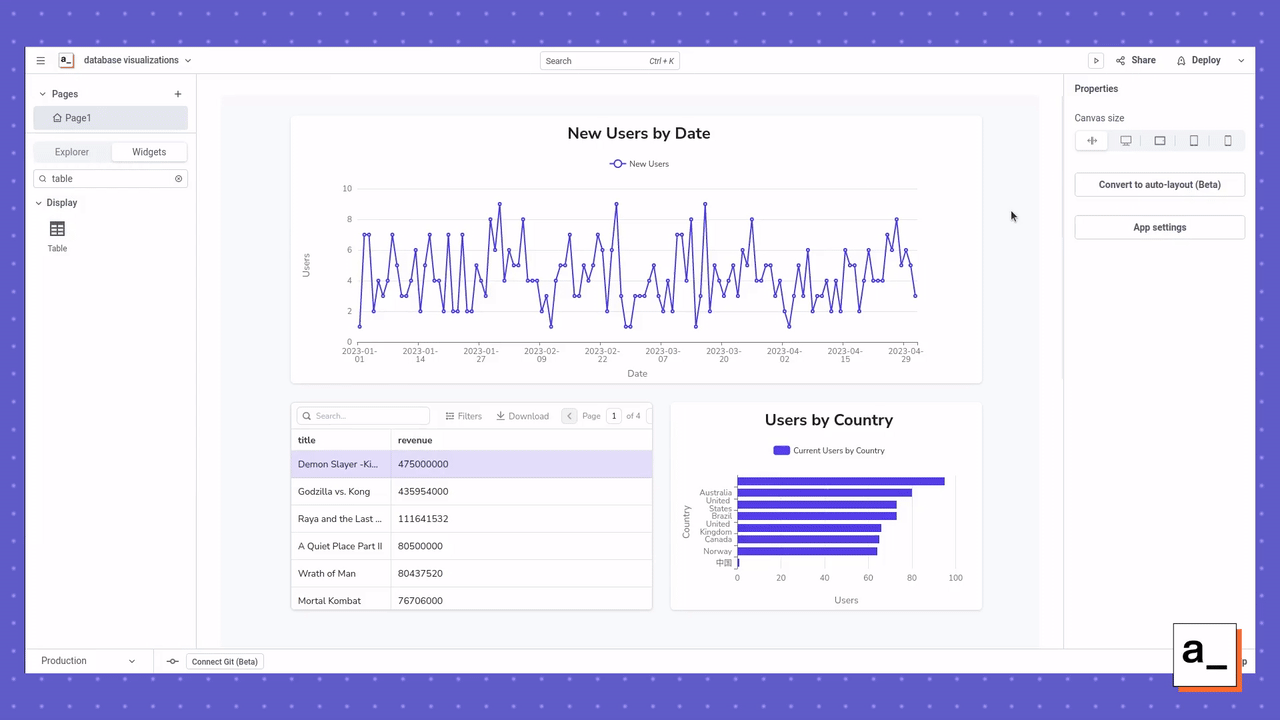Collapse the Display section in the sidebar
The width and height of the screenshot is (1280, 720).
[40, 202]
